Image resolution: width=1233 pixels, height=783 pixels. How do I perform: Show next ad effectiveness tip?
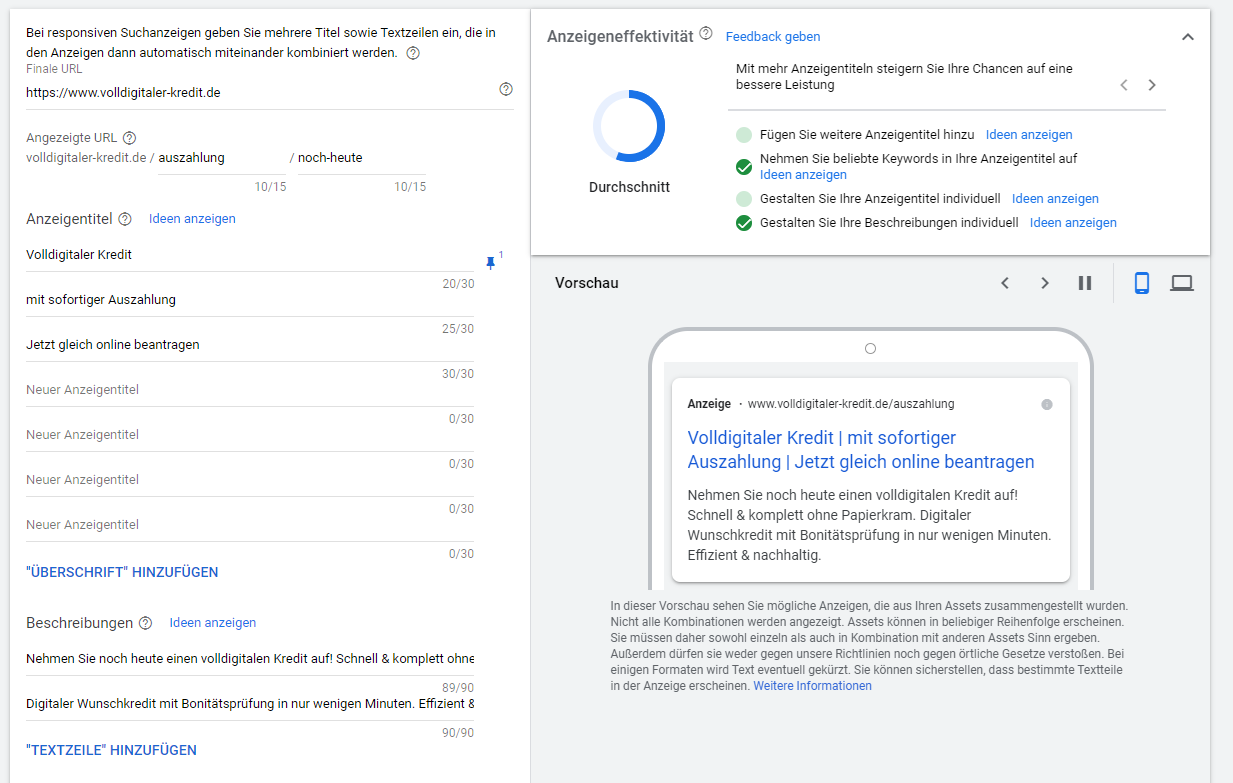pyautogui.click(x=1152, y=85)
